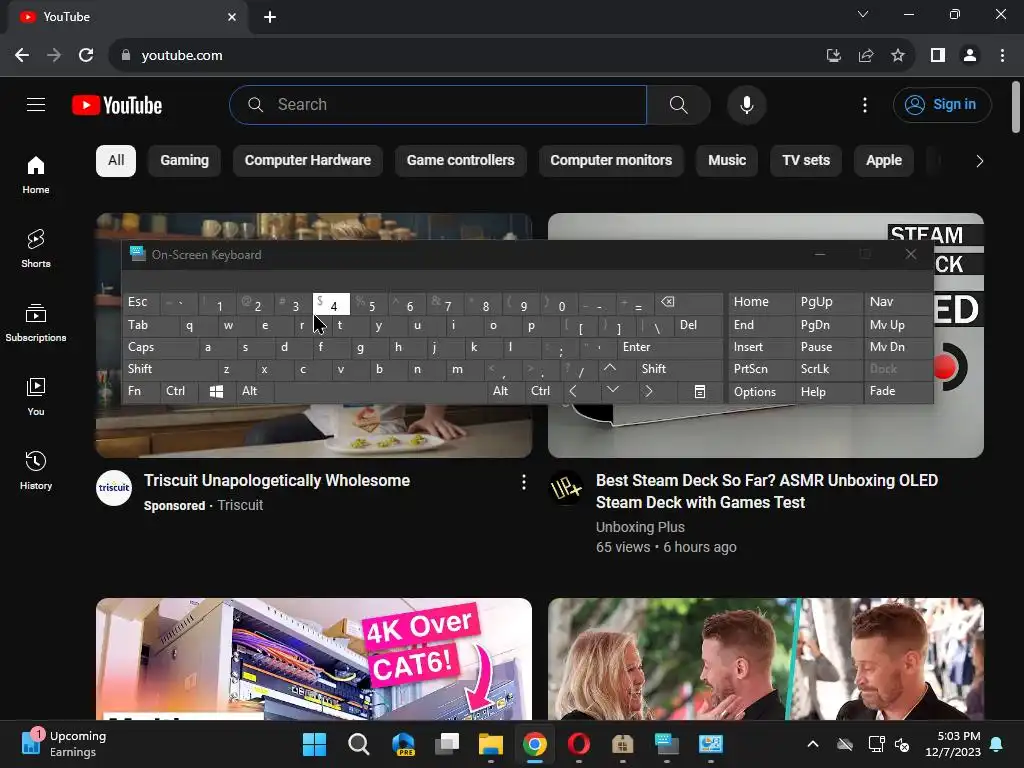Screen dimensions: 1024x768
Task: Toggle the Fn key on On-Screen Keyboard
Action: [x=141, y=391]
